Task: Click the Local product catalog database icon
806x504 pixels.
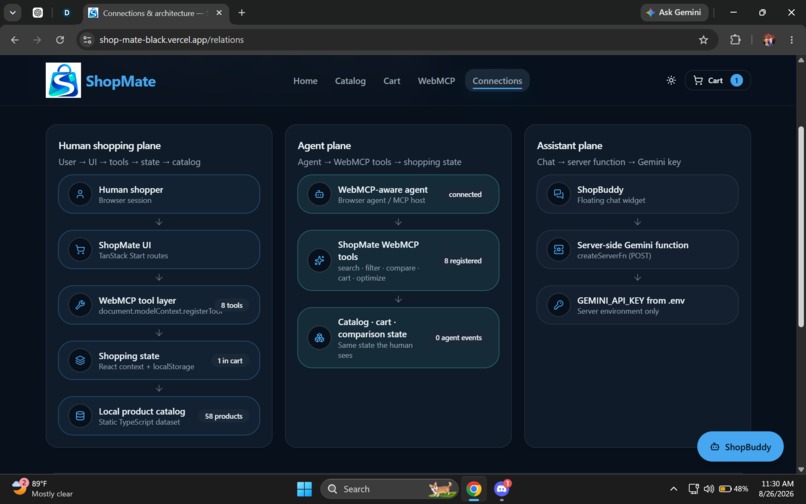Action: pos(80,416)
